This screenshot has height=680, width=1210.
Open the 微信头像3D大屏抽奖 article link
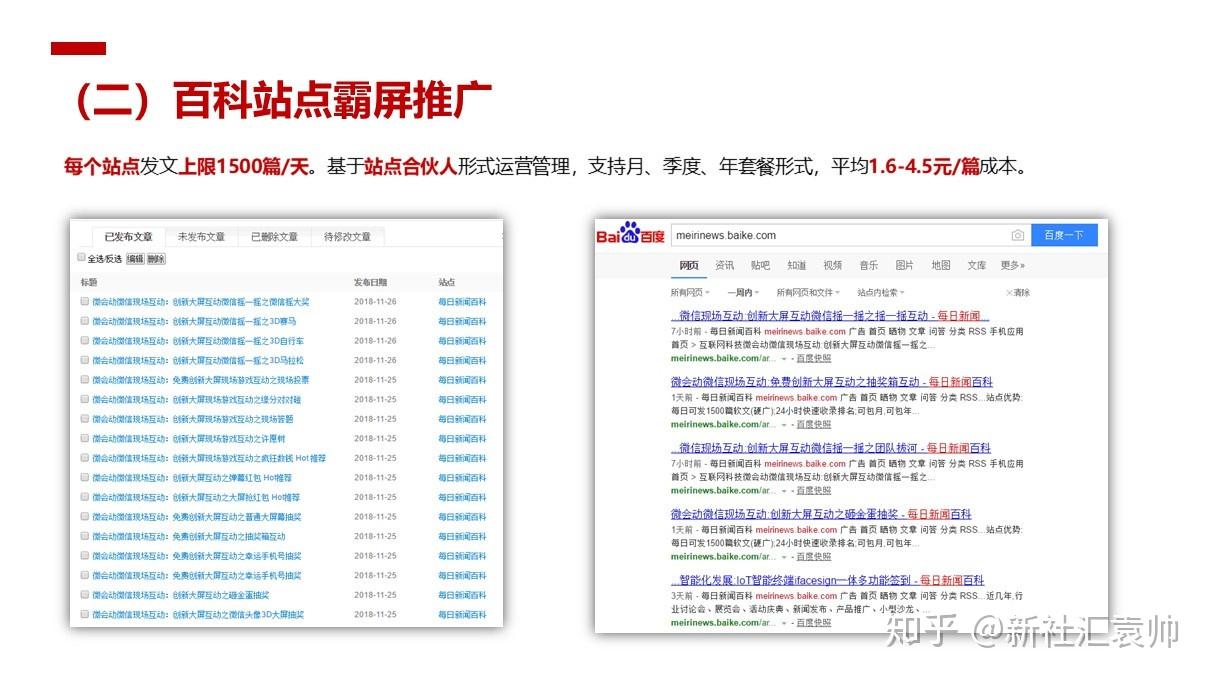point(198,614)
